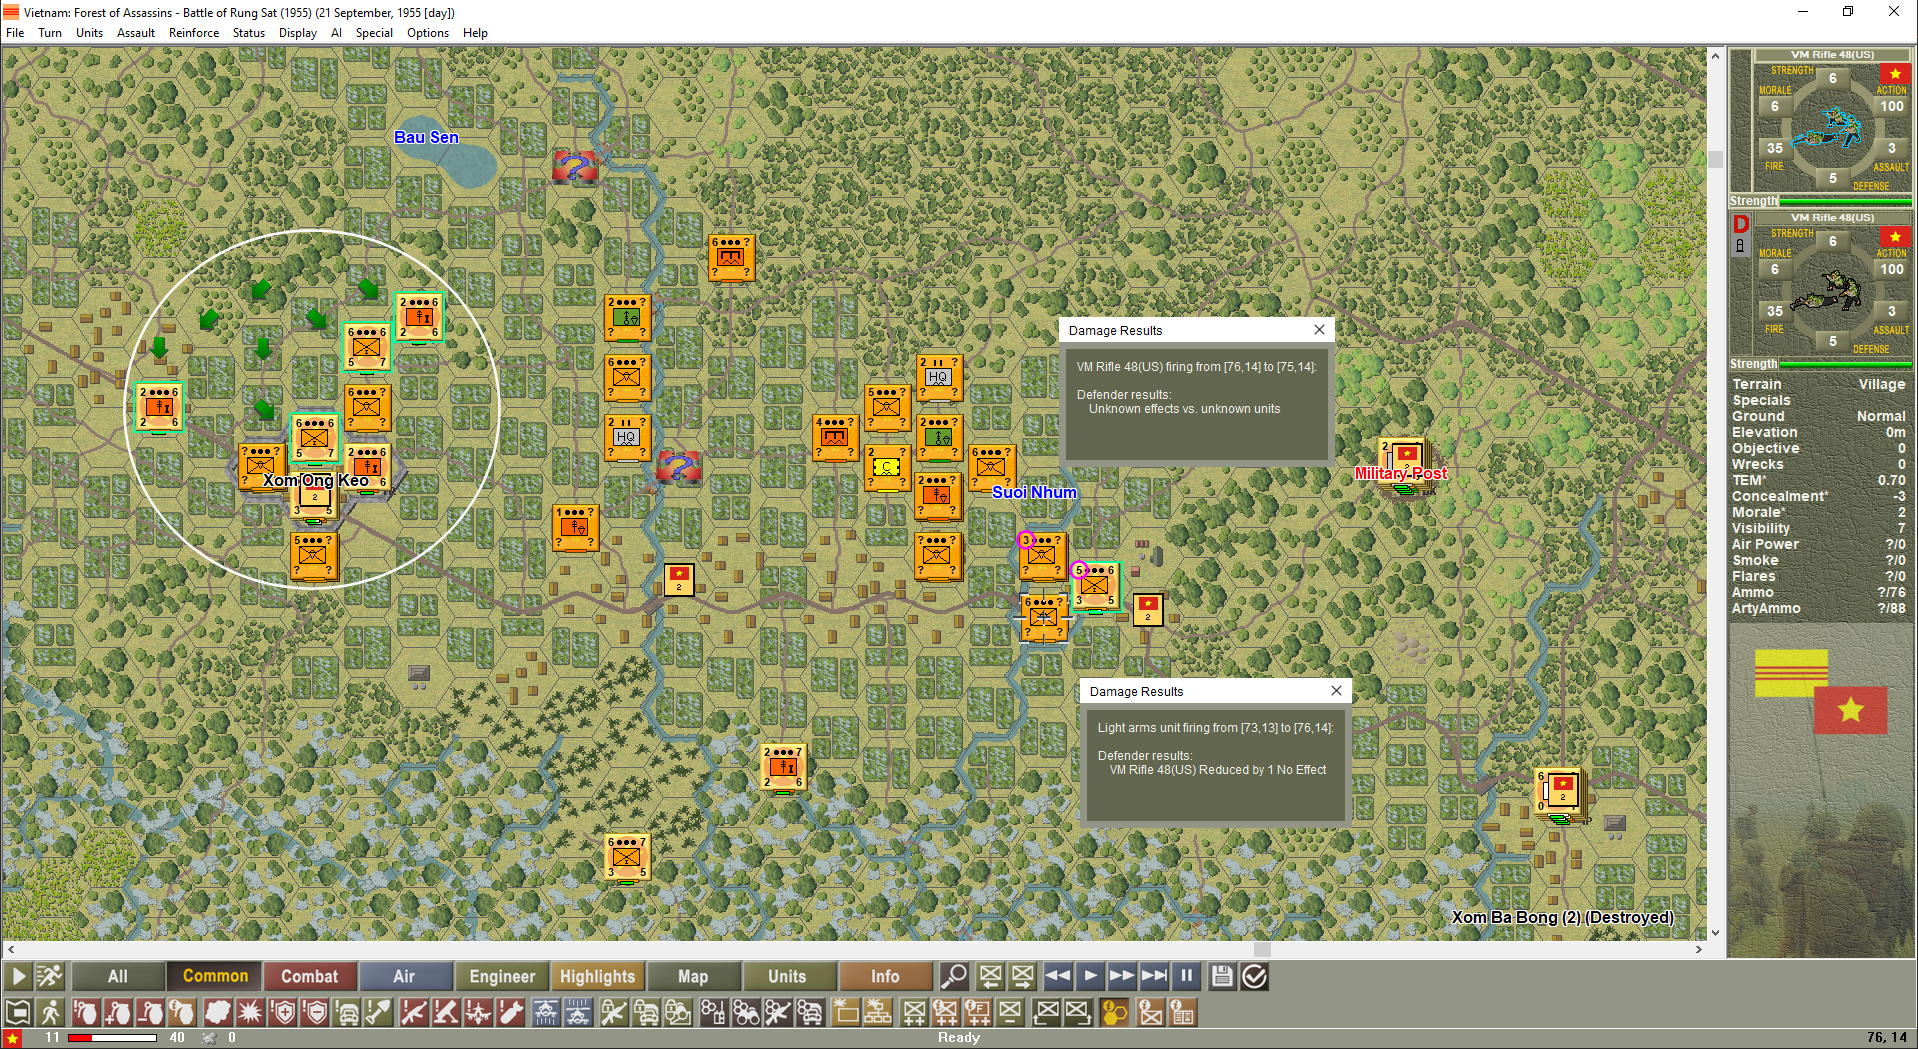Switch to the All toolbar tab
Screen dimensions: 1918x1049
tap(118, 976)
